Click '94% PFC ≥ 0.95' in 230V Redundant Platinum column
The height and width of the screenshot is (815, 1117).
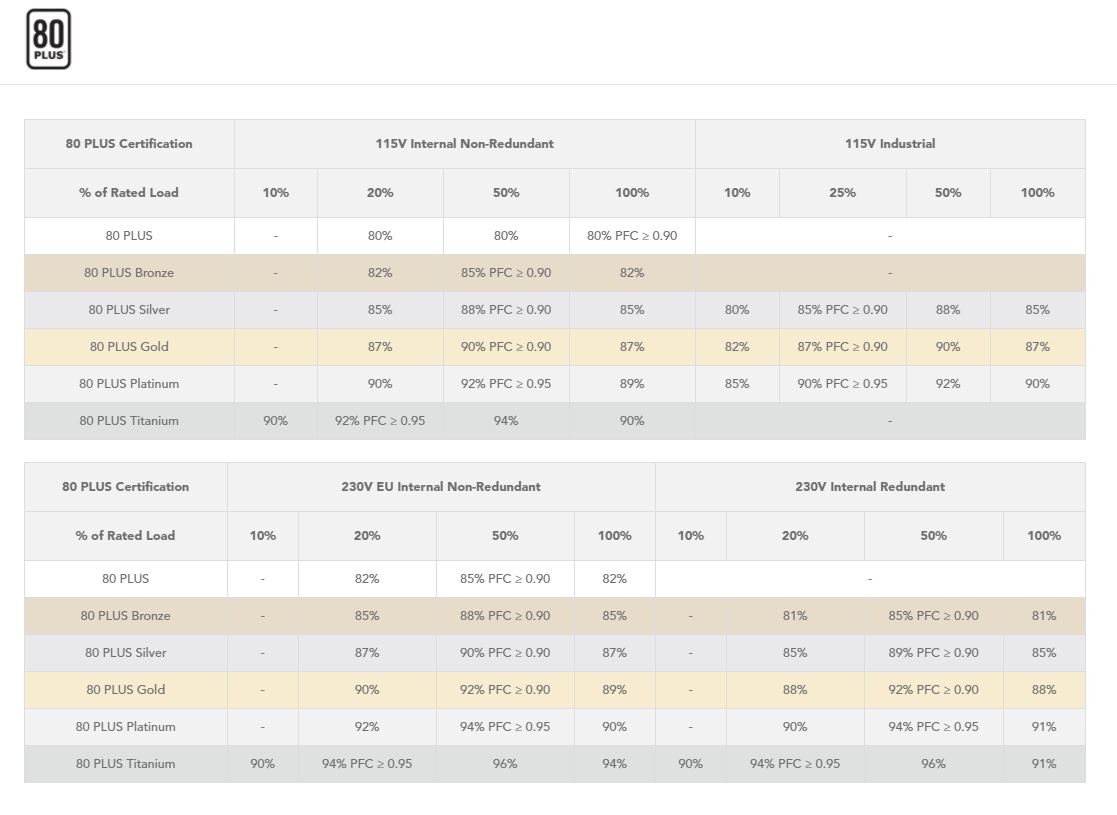(x=933, y=727)
